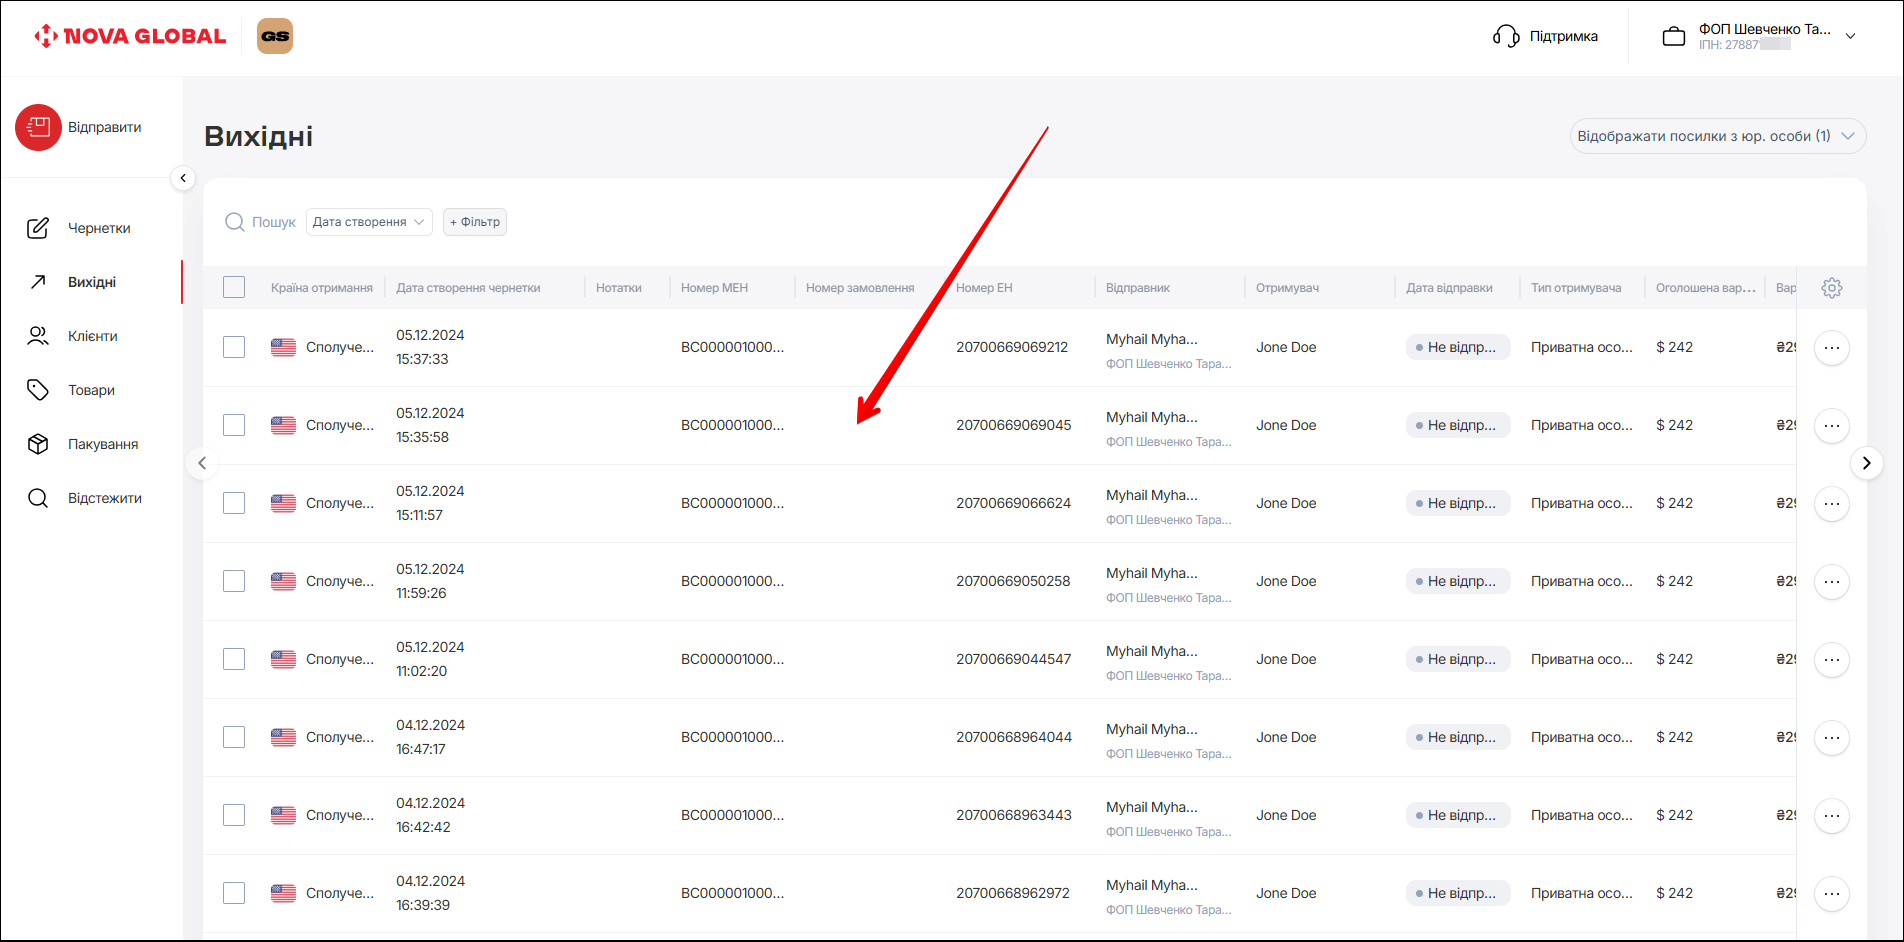The height and width of the screenshot is (942, 1904).
Task: Open the Відображати посилки з юр. особи dropdown
Action: point(1717,136)
